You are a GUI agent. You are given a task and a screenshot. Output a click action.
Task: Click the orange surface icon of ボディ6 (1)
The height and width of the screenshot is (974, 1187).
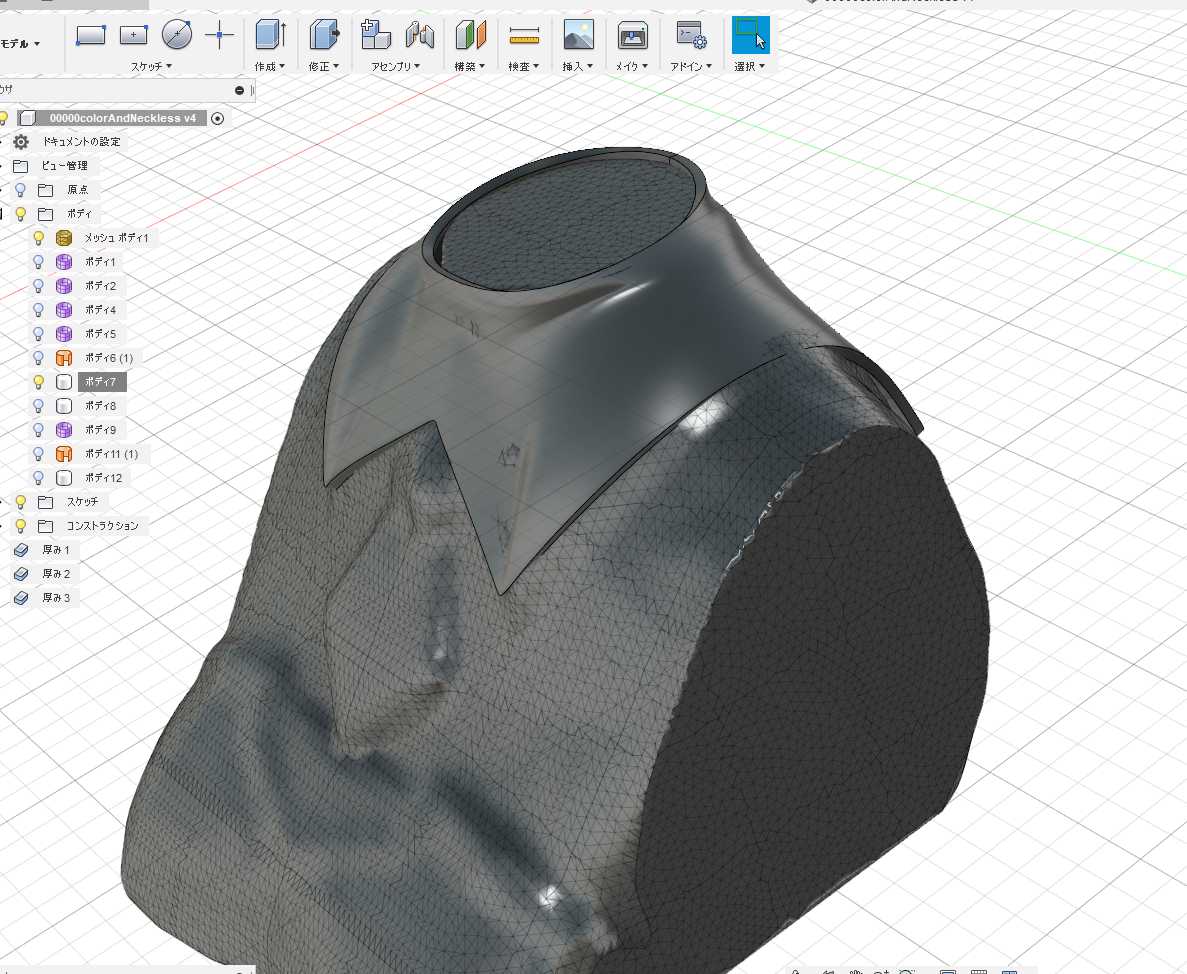(x=64, y=358)
